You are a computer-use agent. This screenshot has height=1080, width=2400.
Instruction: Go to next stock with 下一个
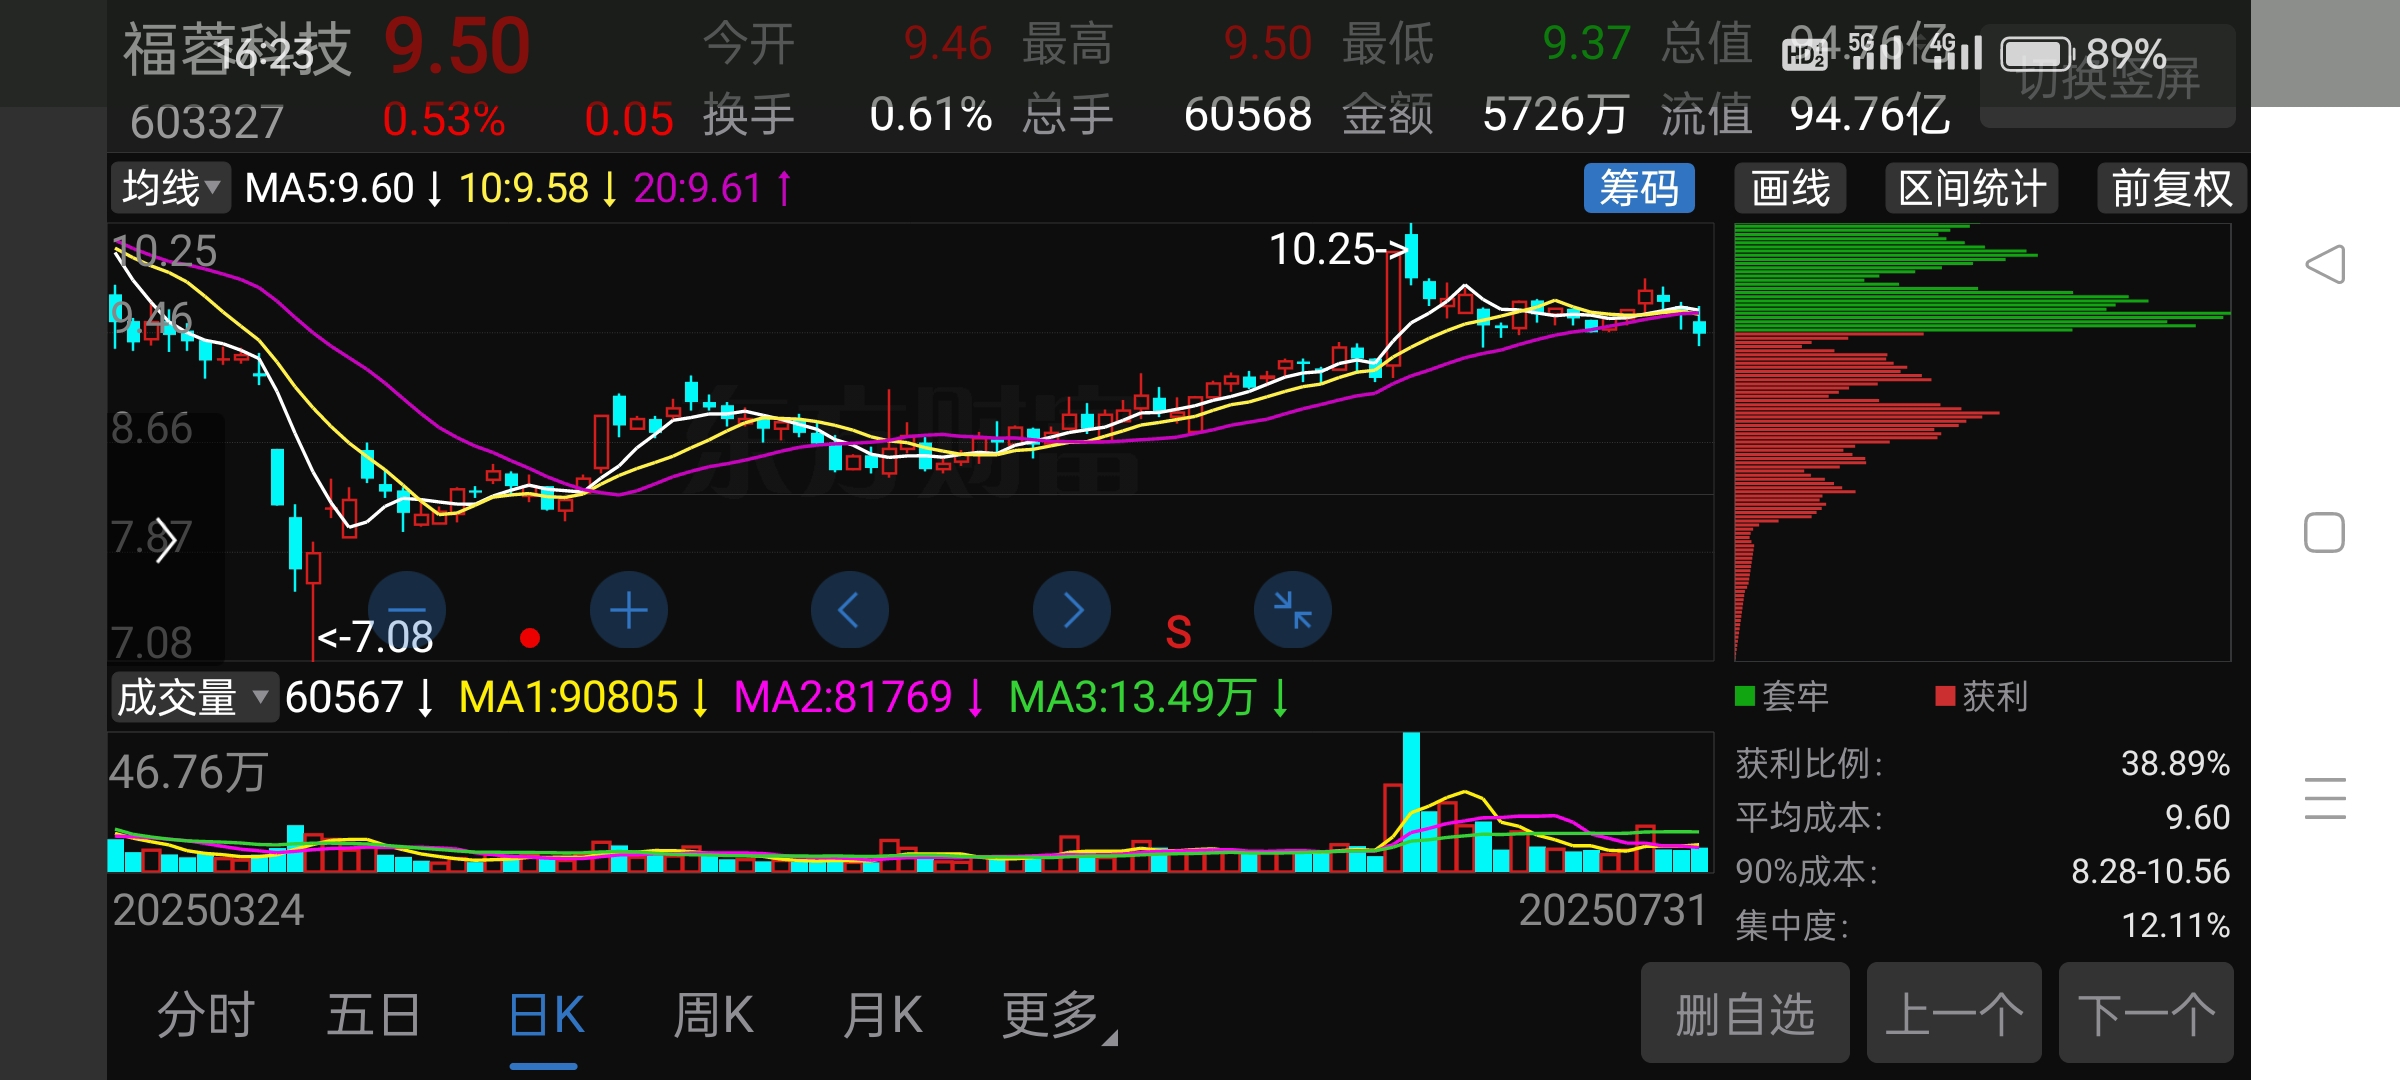(2146, 1013)
